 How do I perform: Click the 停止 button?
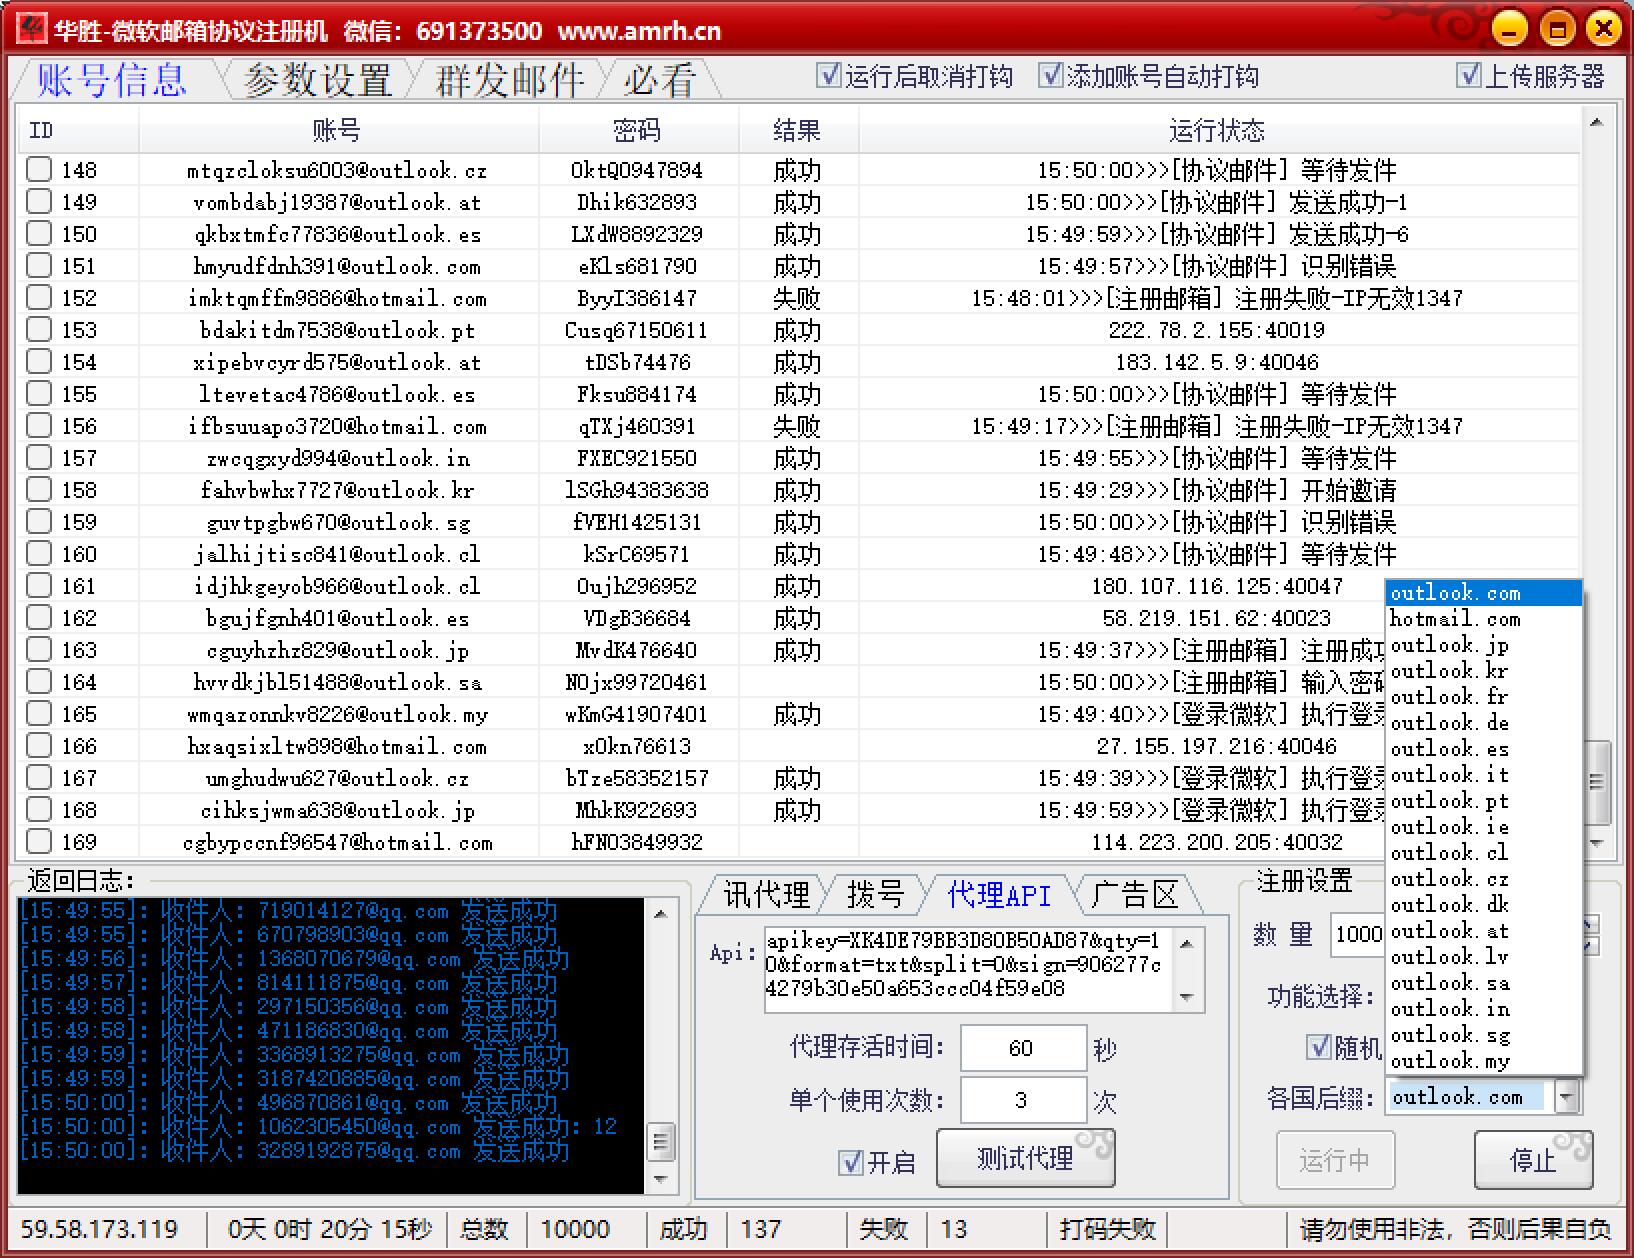tap(1533, 1160)
